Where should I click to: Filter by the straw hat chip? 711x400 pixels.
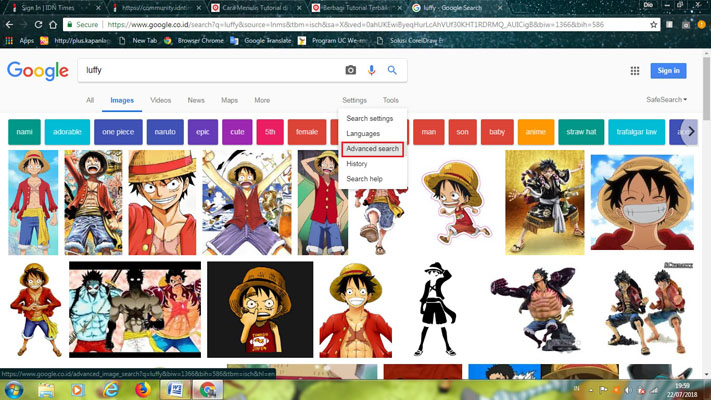point(581,132)
